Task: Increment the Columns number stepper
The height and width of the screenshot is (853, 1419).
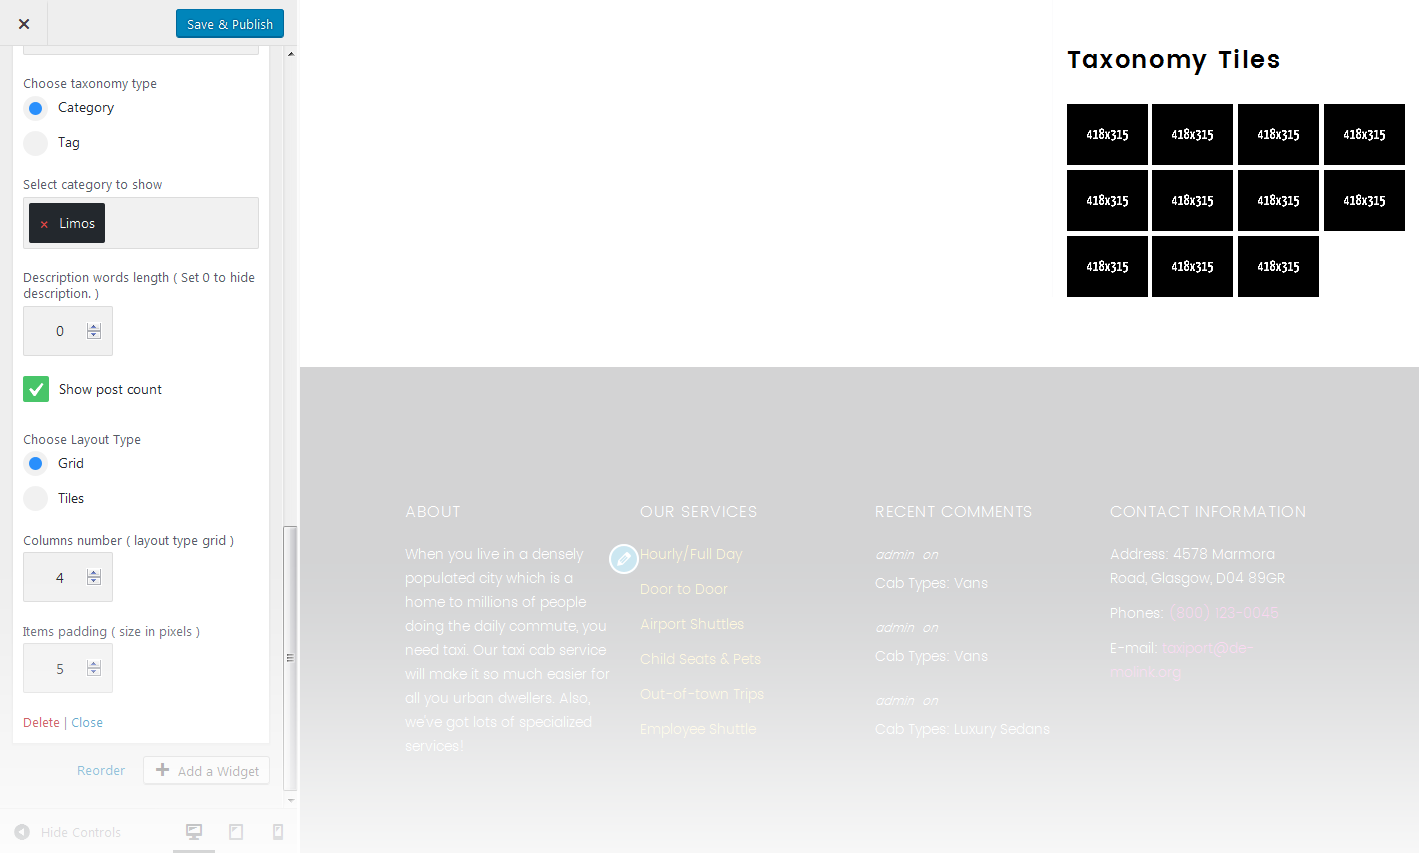Action: tap(94, 571)
